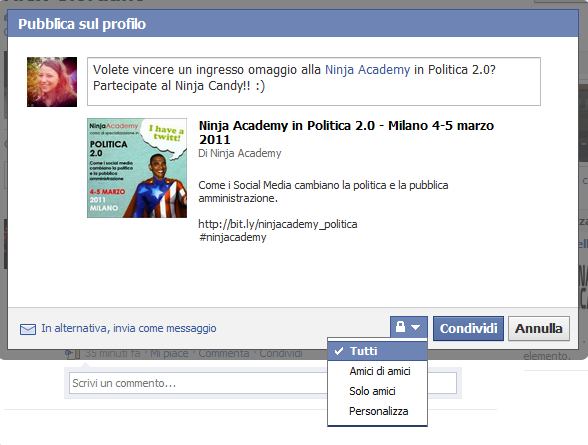This screenshot has height=445, width=588.
Task: Open the privacy lock dropdown
Action: [x=408, y=327]
